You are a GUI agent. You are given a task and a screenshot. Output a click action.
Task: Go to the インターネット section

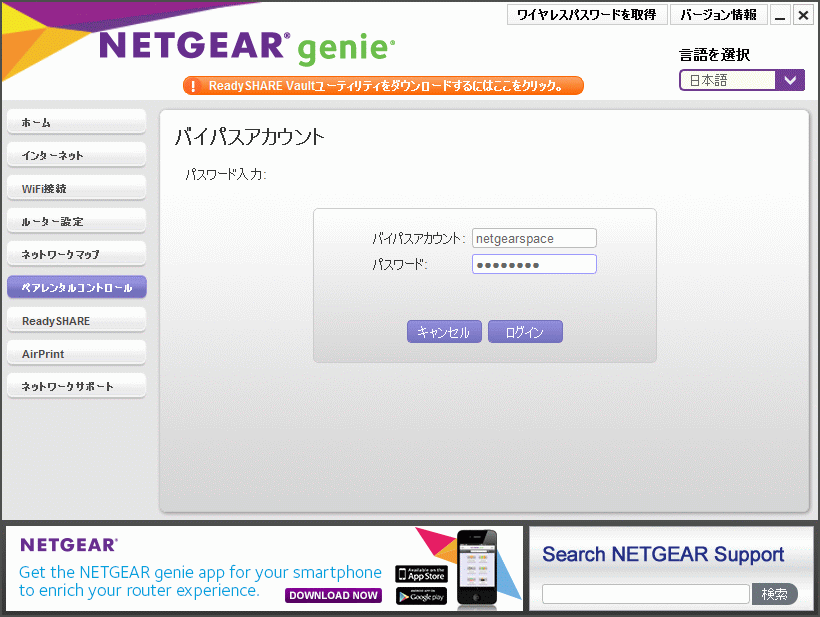76,156
